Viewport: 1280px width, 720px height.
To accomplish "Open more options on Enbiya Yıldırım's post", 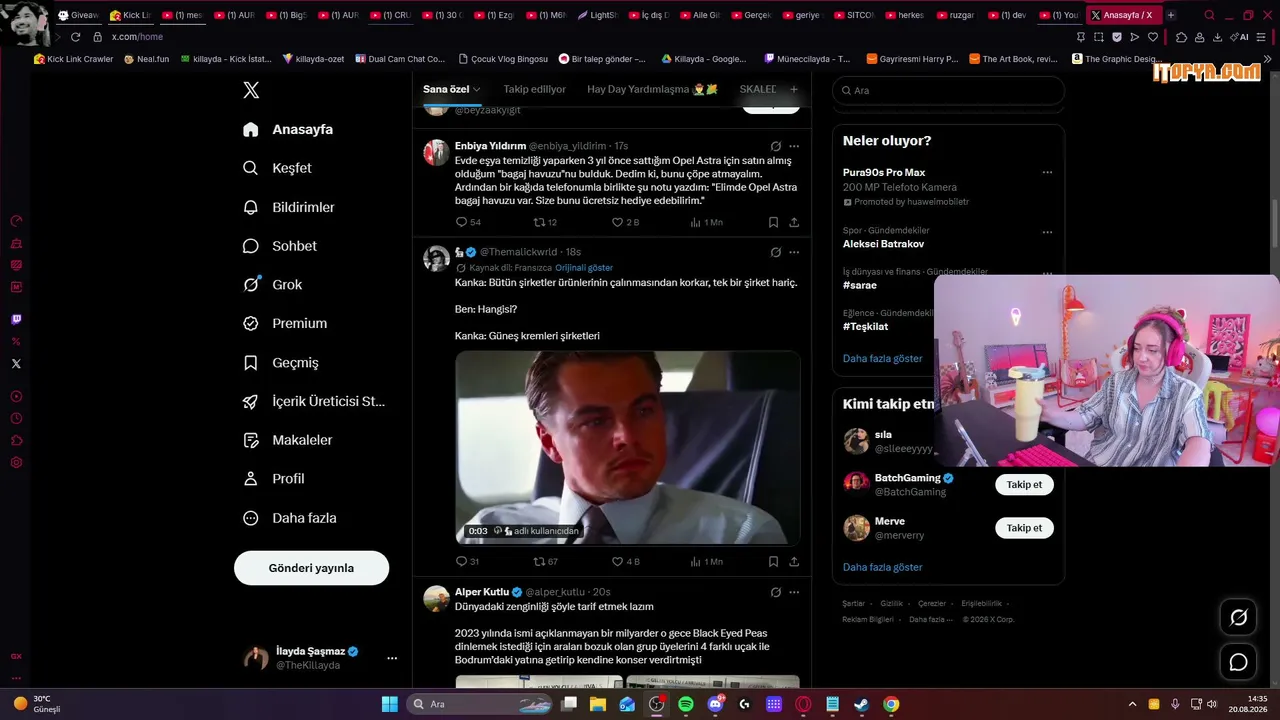I will [x=794, y=146].
